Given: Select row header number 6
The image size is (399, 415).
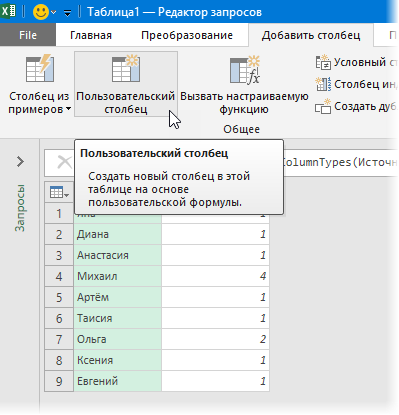Looking at the screenshot, I should pyautogui.click(x=59, y=318).
